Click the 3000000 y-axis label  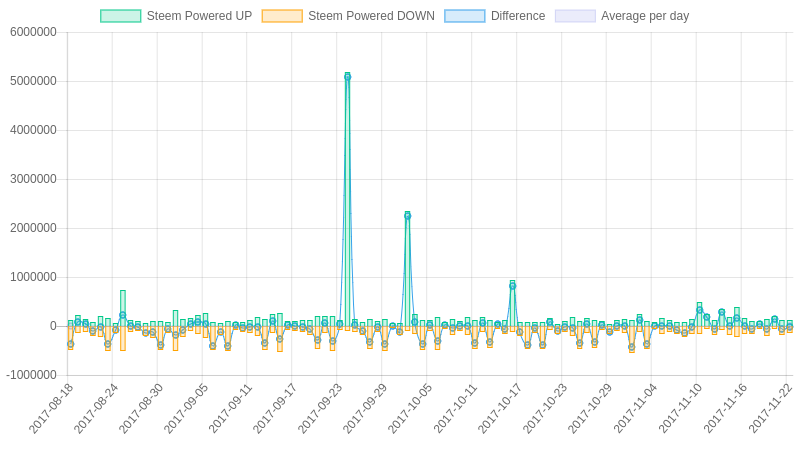33,179
